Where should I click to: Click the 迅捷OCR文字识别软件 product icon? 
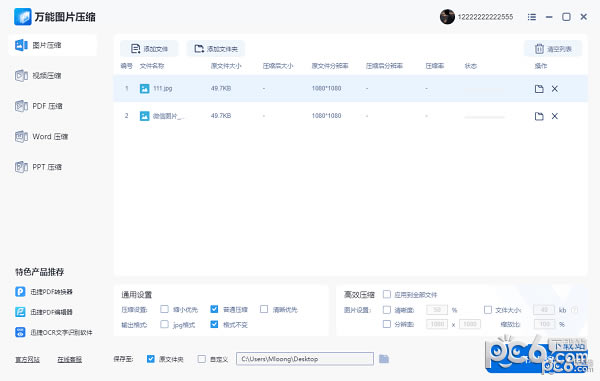pos(20,332)
